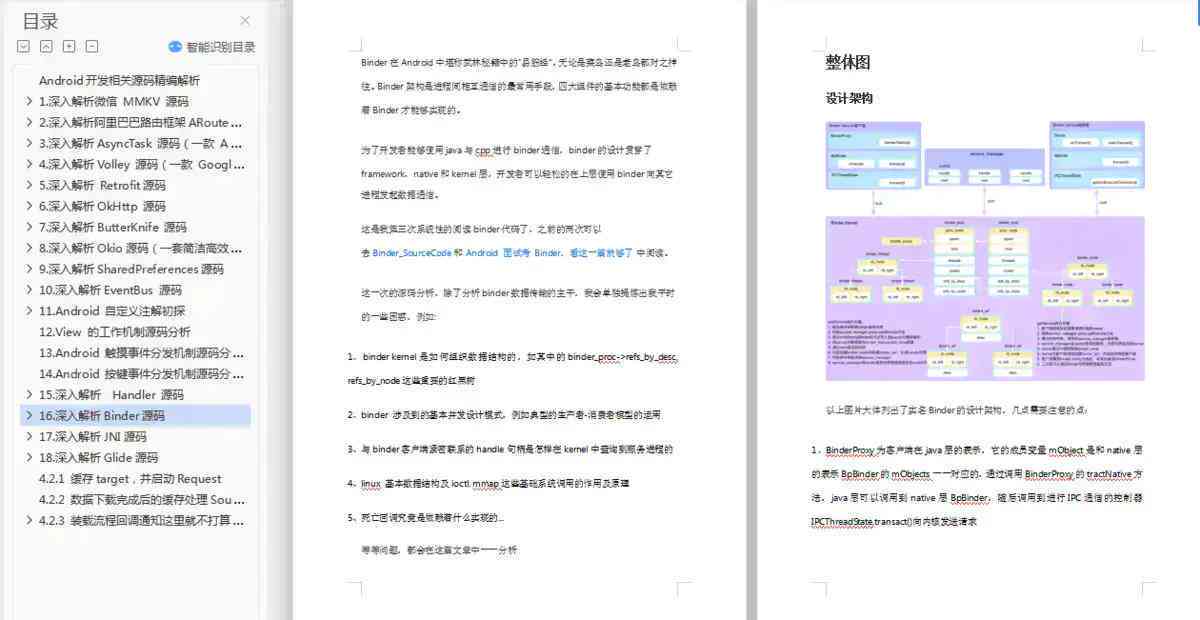1200x620 pixels.
Task: Click list item 5 about 死亡回调
Action: point(426,518)
